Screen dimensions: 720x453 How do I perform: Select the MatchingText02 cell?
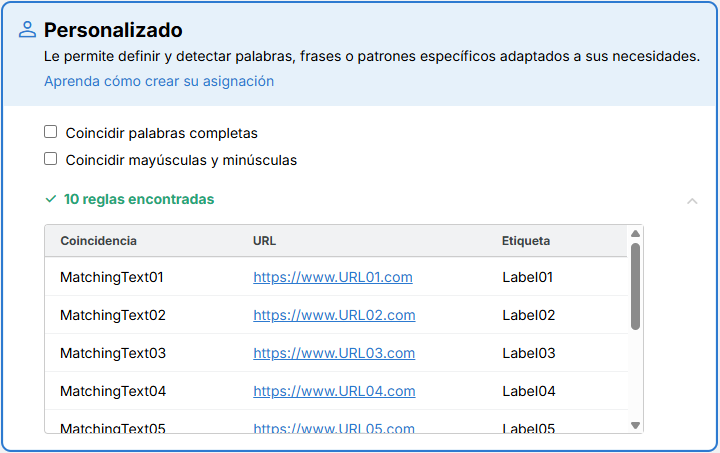click(112, 315)
